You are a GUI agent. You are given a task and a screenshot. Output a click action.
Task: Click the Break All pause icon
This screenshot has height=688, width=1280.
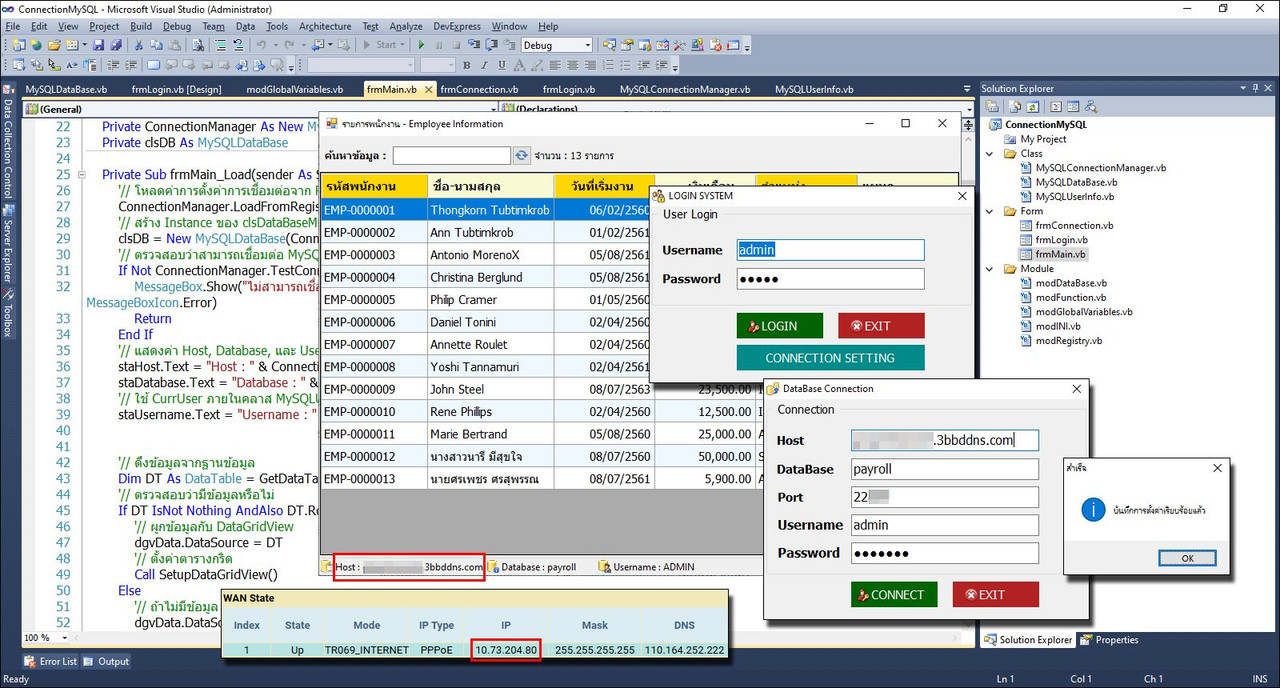click(439, 45)
